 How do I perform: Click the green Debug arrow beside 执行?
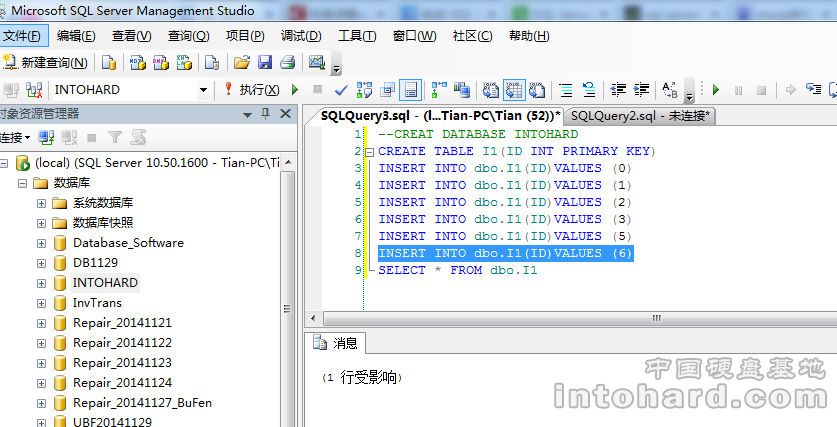[x=295, y=90]
